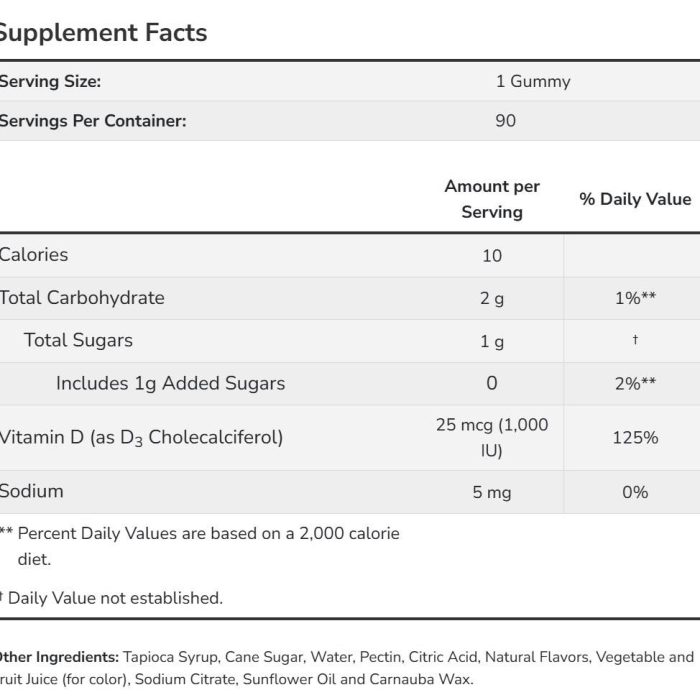Click the Supplement Facts heading

click(x=102, y=33)
